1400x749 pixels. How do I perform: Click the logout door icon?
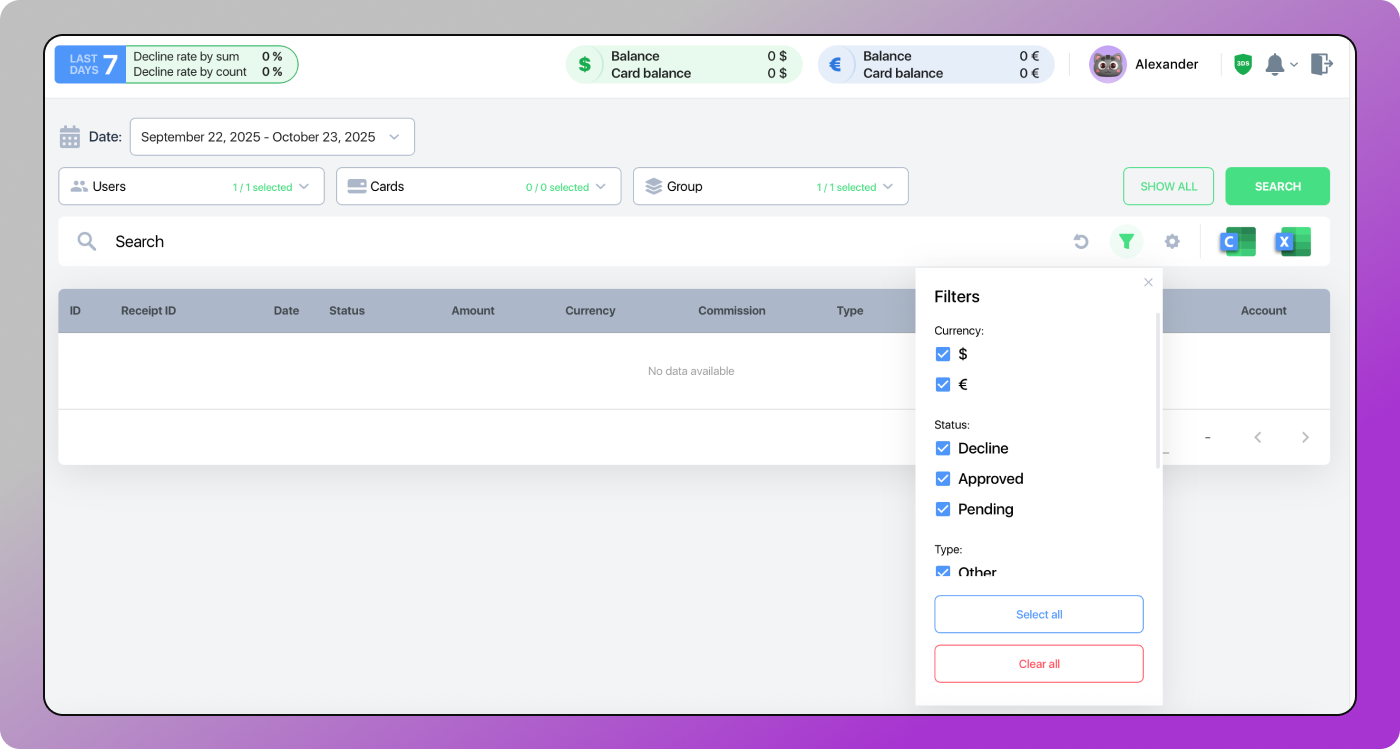tap(1321, 64)
